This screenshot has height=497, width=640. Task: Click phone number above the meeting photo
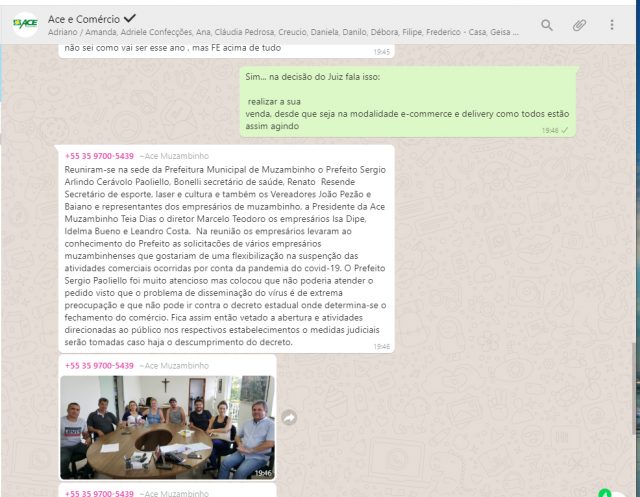point(100,366)
